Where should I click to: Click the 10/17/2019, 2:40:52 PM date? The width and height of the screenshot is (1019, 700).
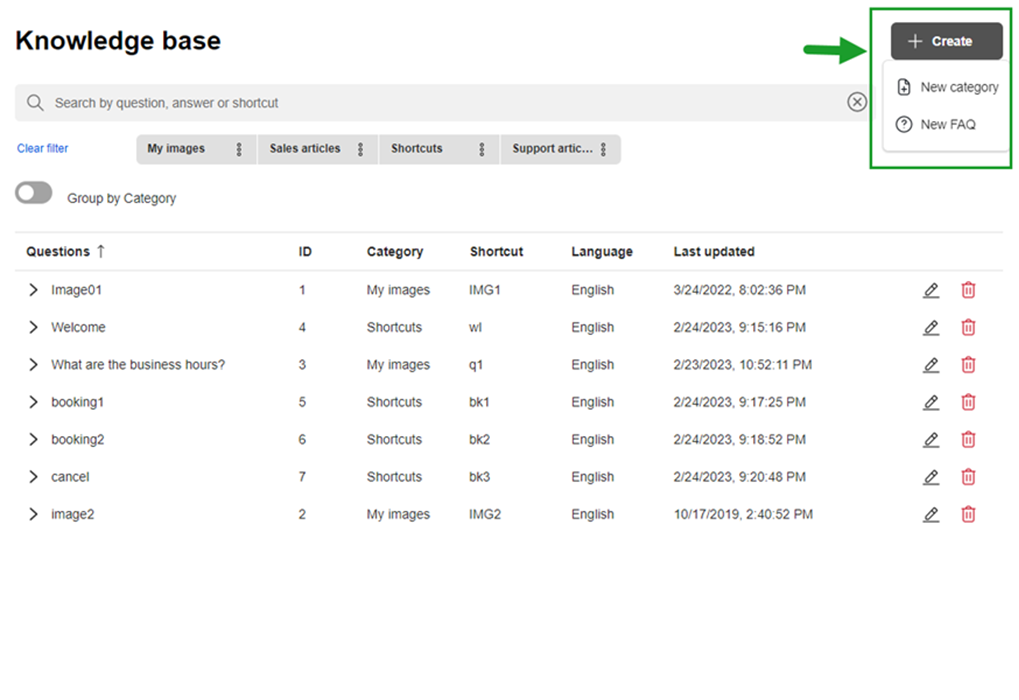(743, 514)
